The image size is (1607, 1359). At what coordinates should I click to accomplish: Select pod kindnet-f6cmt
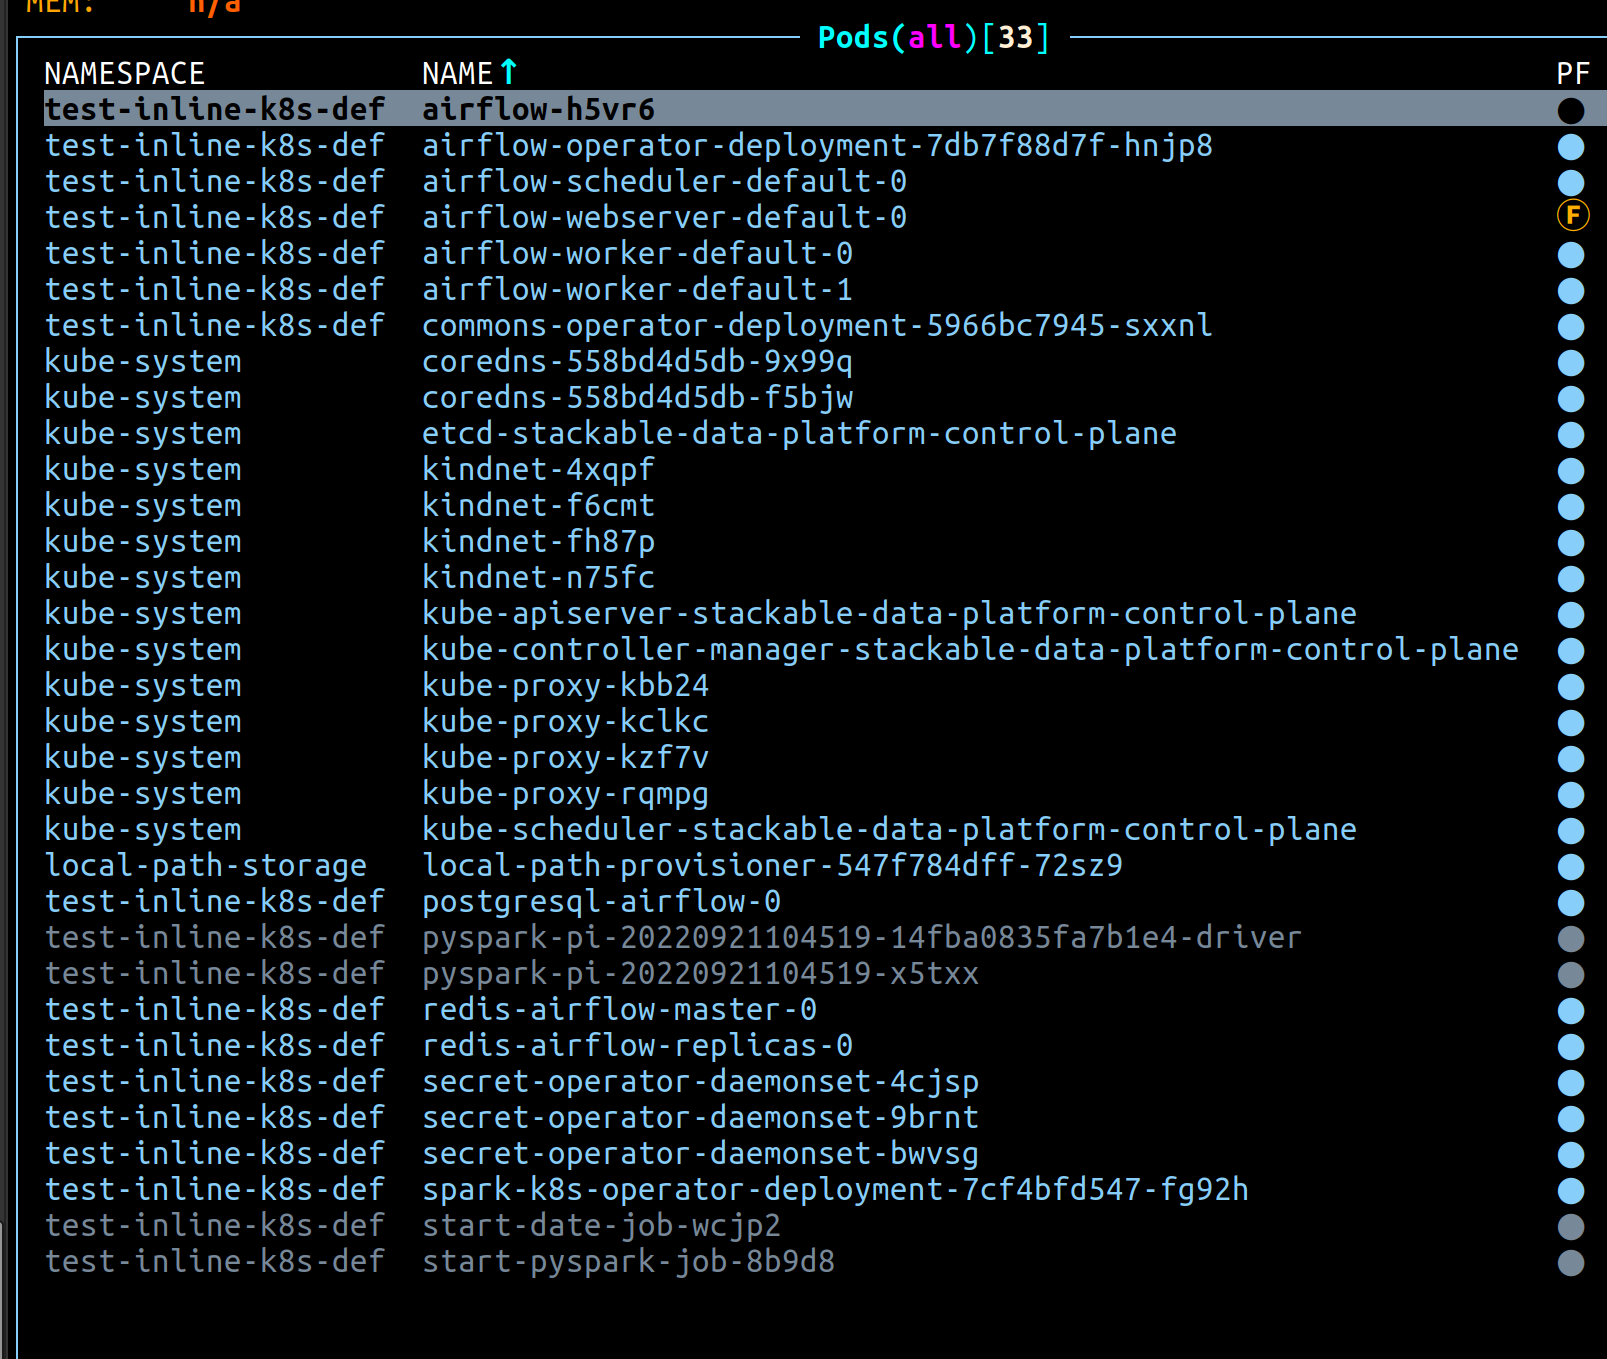(x=538, y=506)
